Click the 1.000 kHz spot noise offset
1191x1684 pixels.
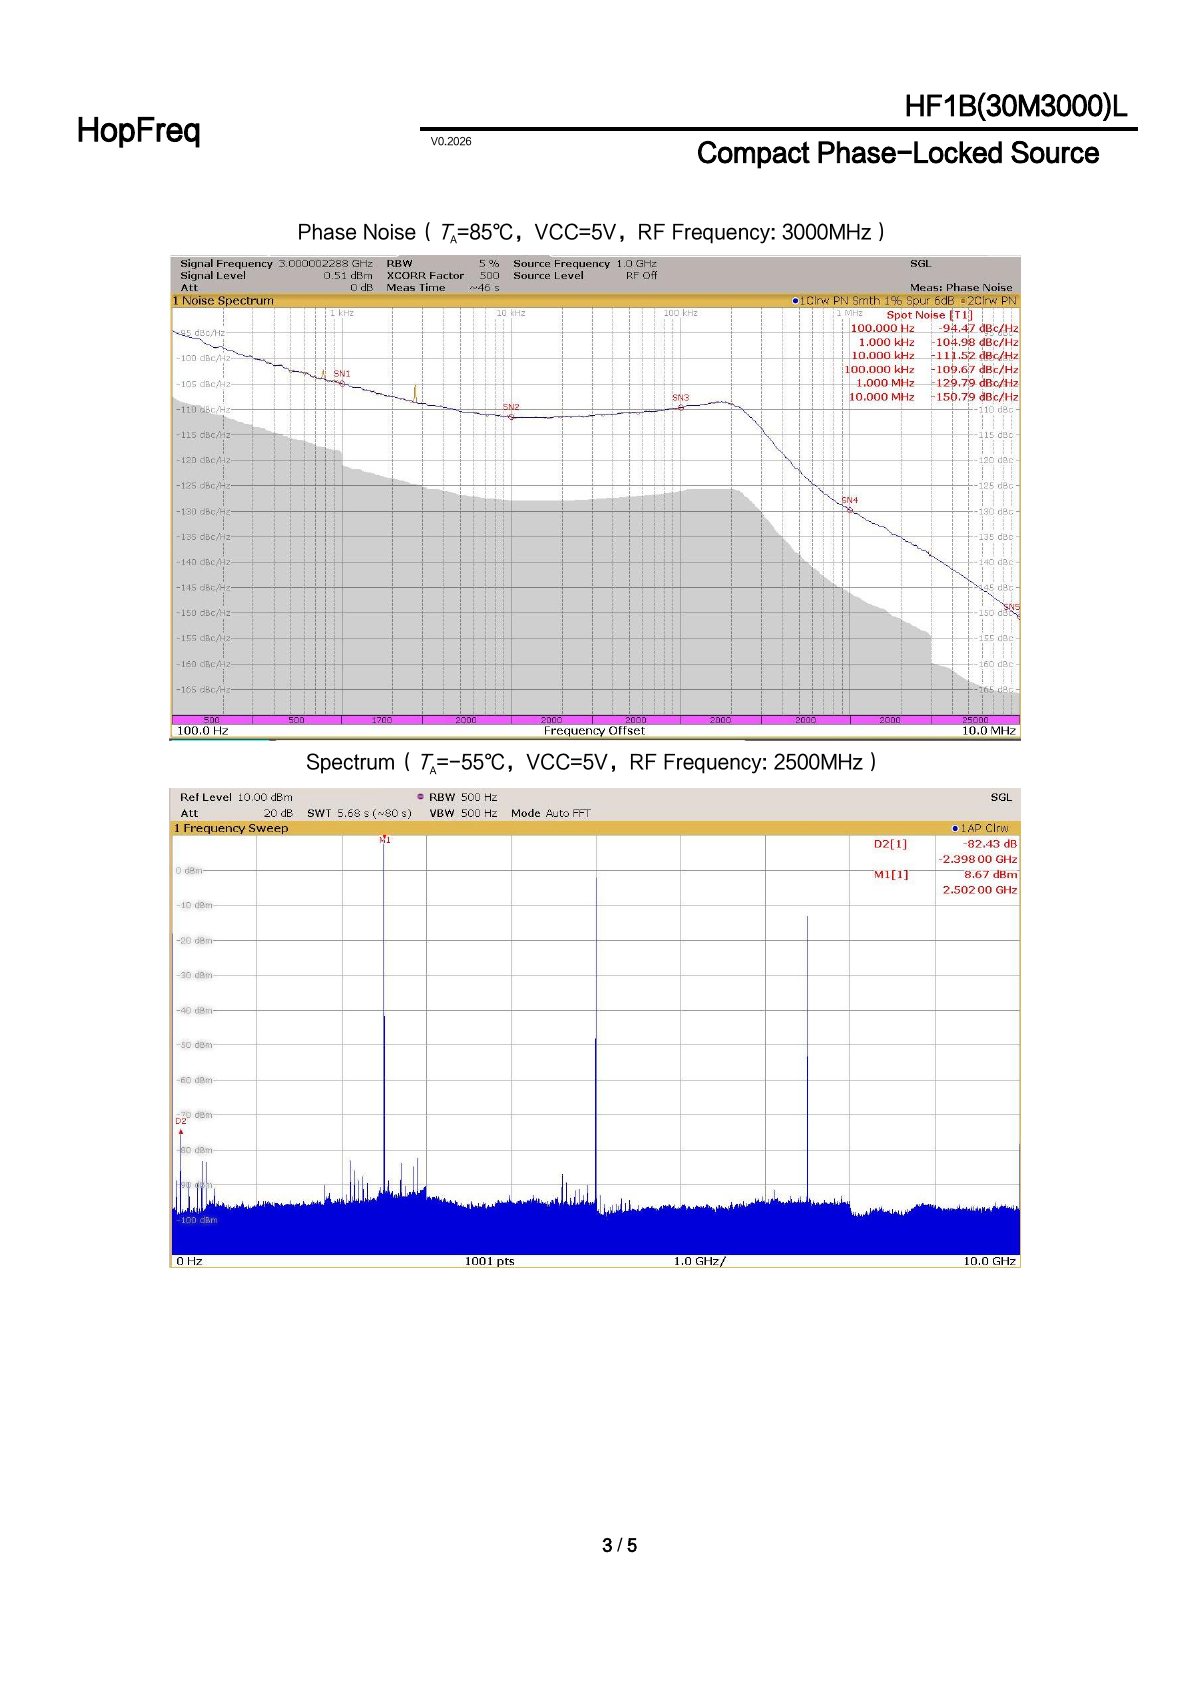886,342
